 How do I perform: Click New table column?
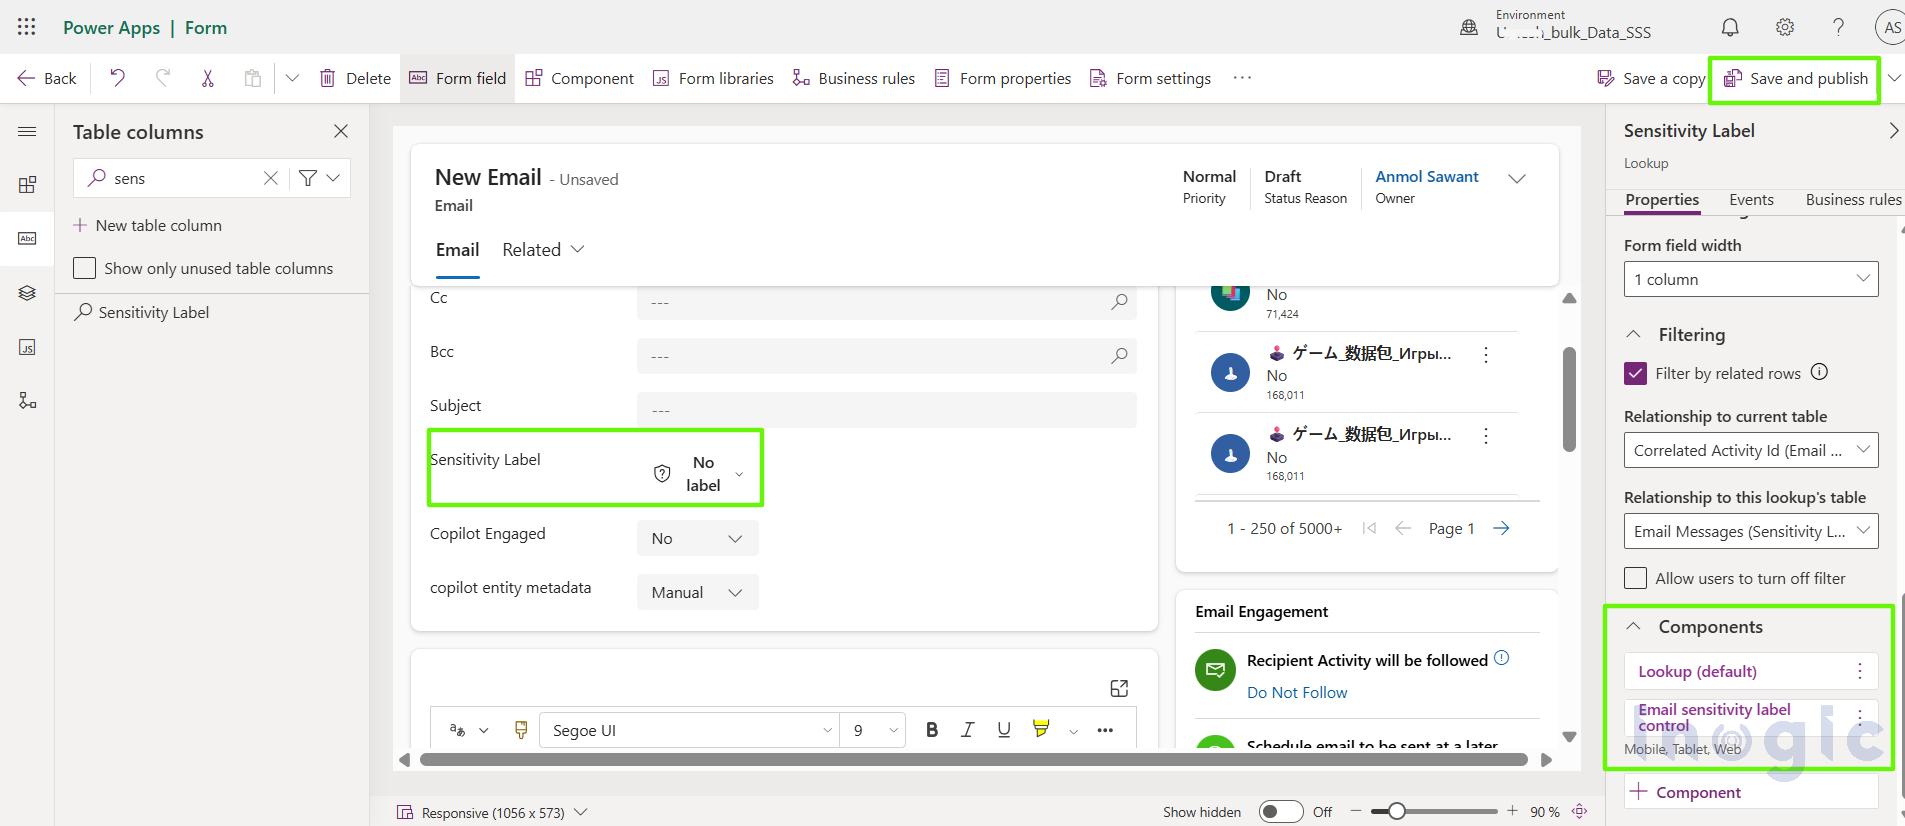(147, 225)
